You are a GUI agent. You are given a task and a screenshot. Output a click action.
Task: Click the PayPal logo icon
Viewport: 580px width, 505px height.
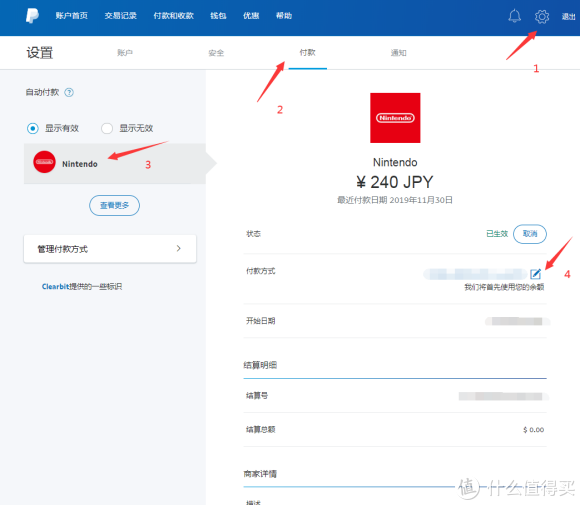(x=33, y=16)
